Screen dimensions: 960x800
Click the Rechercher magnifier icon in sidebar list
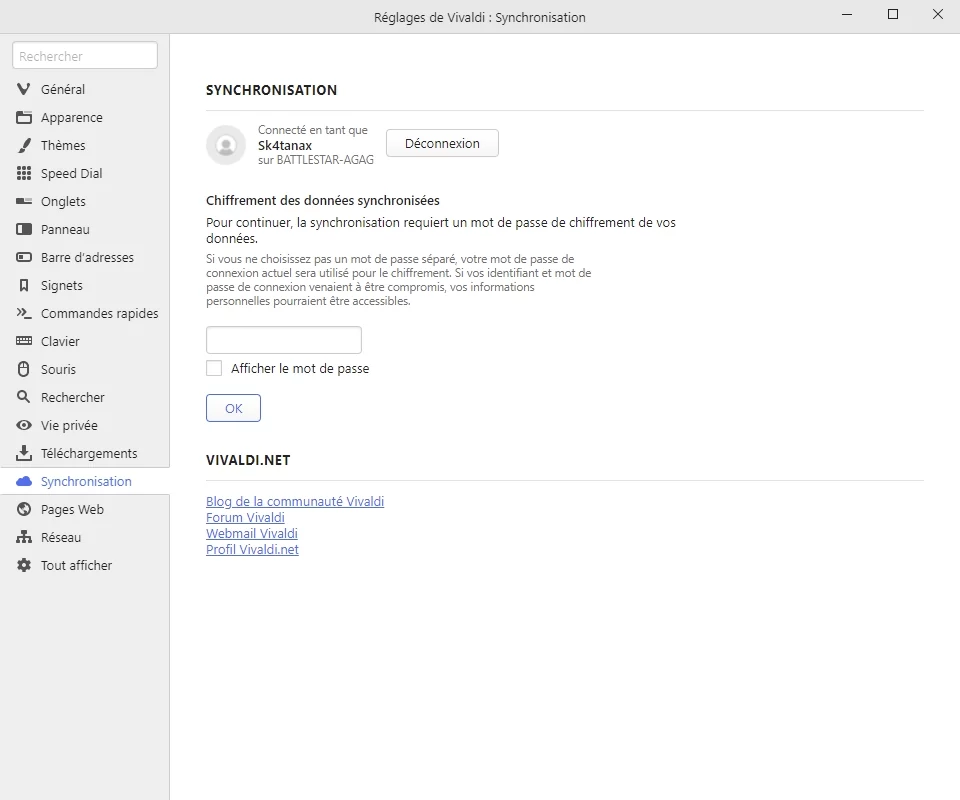coord(23,397)
